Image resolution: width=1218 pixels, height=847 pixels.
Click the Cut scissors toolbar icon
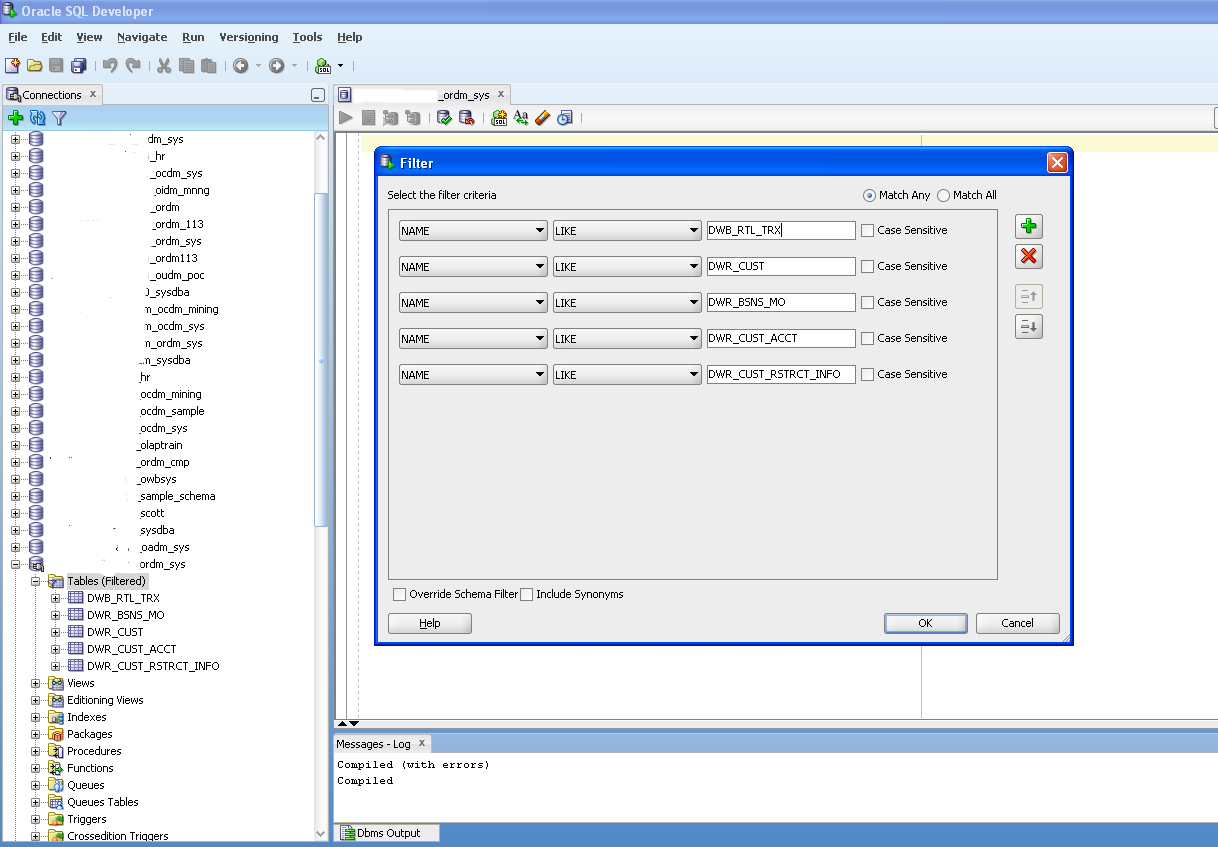(163, 66)
